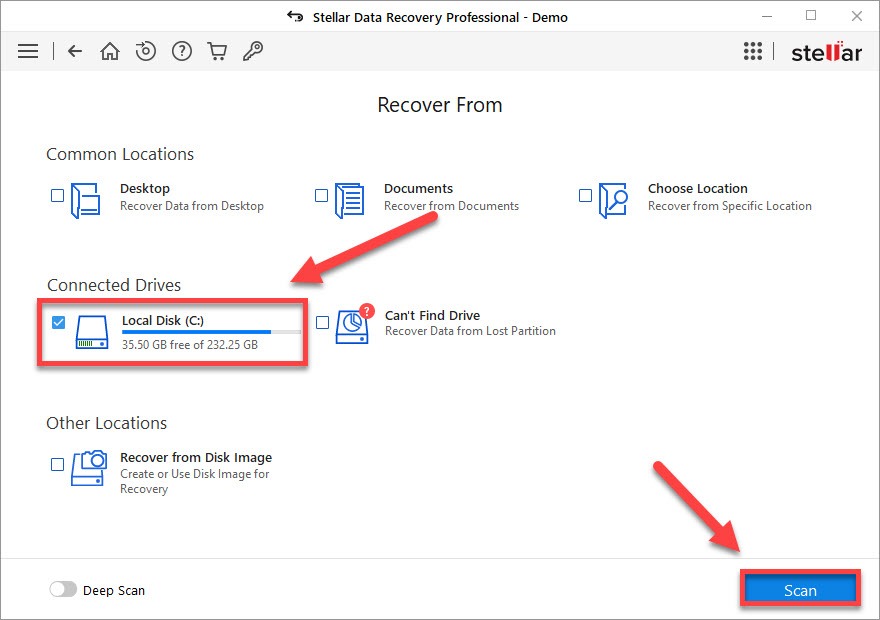Click the 'Deep Scan' label
The image size is (880, 620).
(x=114, y=590)
